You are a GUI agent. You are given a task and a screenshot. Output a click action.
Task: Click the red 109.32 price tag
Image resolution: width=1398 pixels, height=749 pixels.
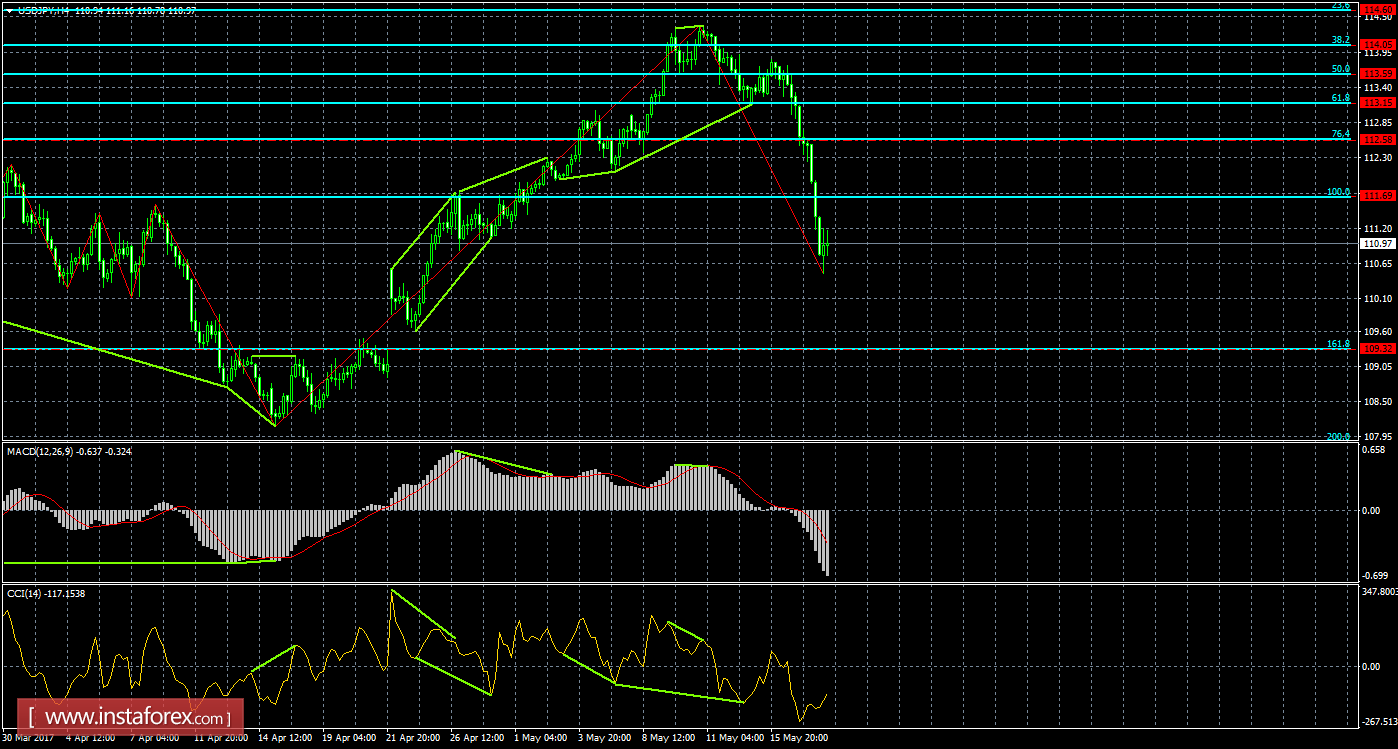point(1378,349)
